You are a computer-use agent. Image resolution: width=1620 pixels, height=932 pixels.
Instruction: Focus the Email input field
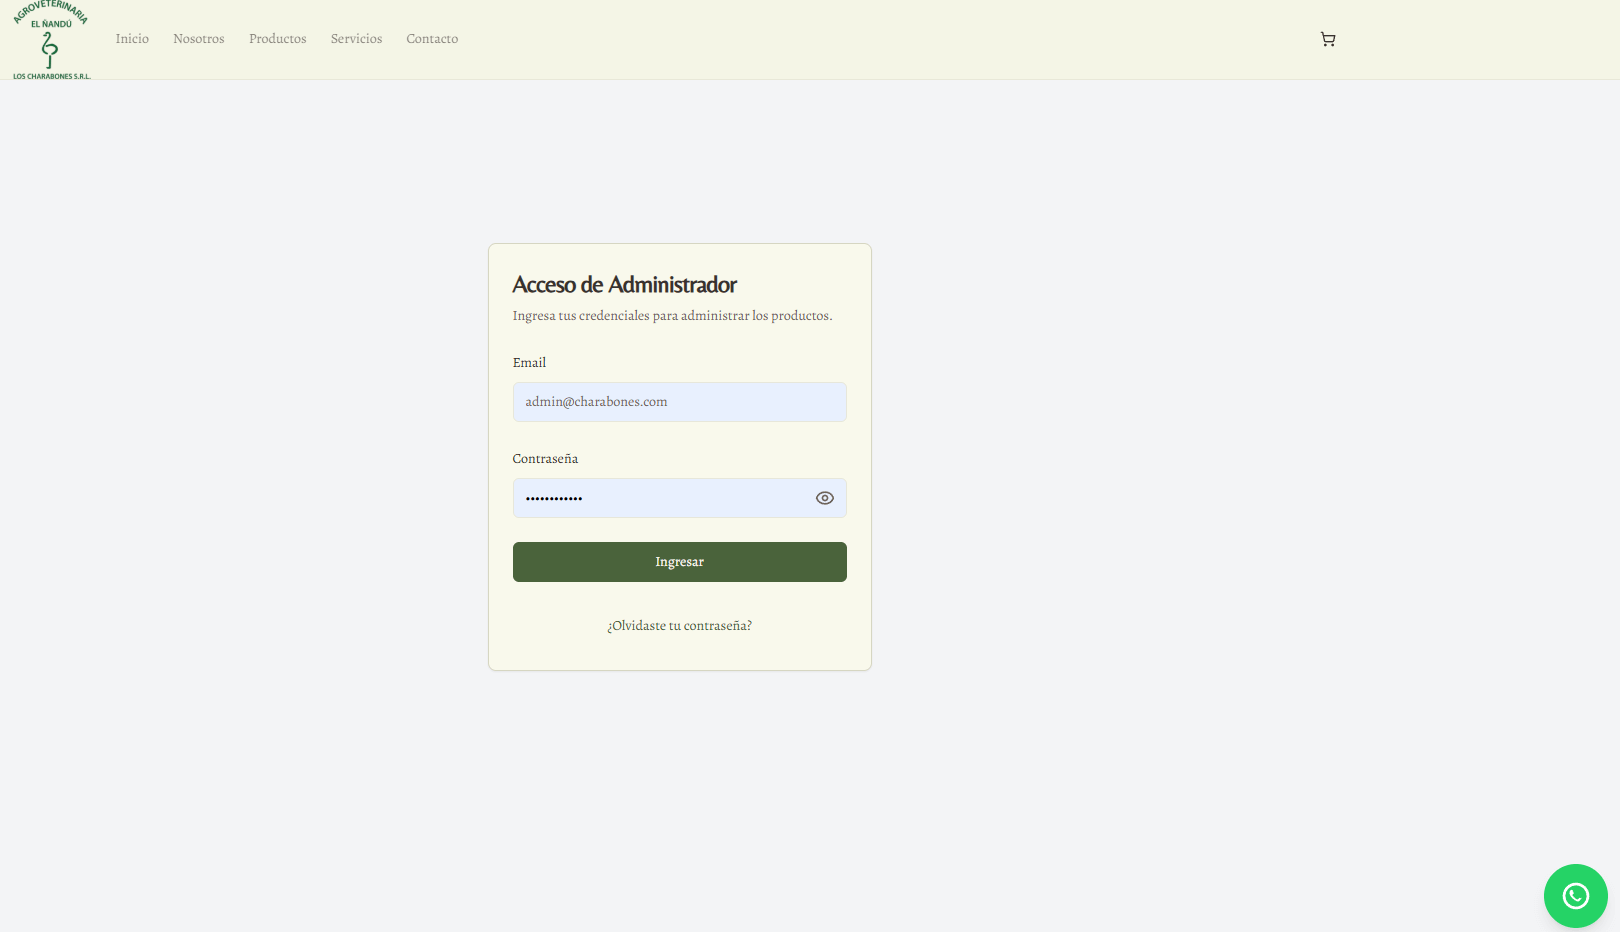coord(679,402)
